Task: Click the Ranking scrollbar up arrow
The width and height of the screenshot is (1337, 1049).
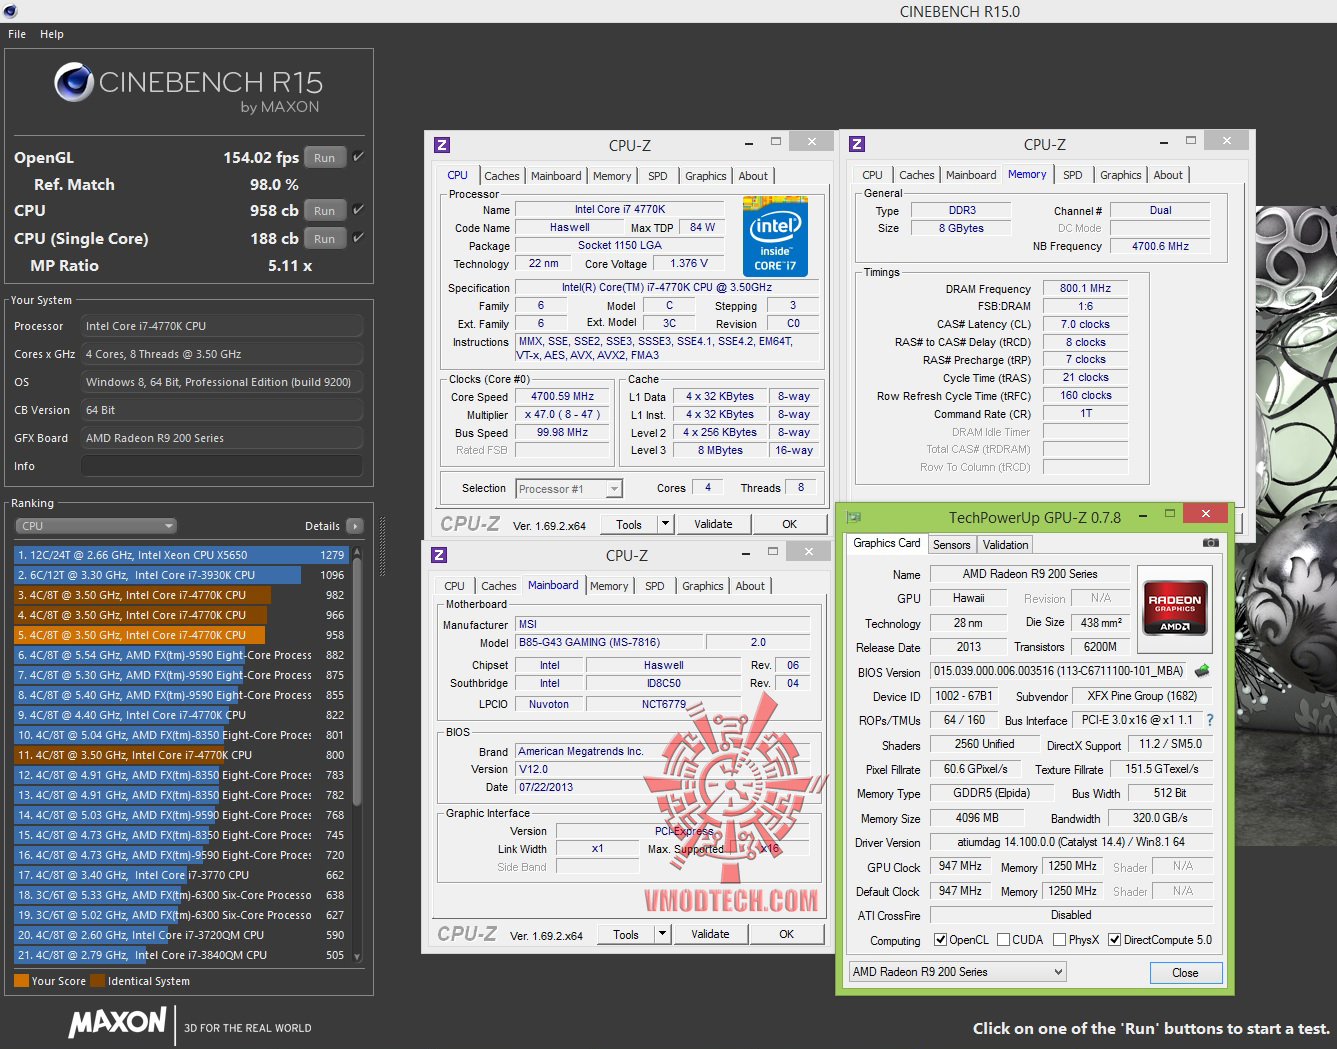Action: (357, 551)
